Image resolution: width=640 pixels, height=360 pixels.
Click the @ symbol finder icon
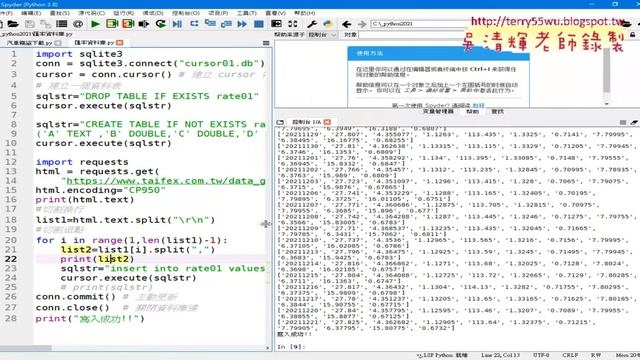point(78,24)
